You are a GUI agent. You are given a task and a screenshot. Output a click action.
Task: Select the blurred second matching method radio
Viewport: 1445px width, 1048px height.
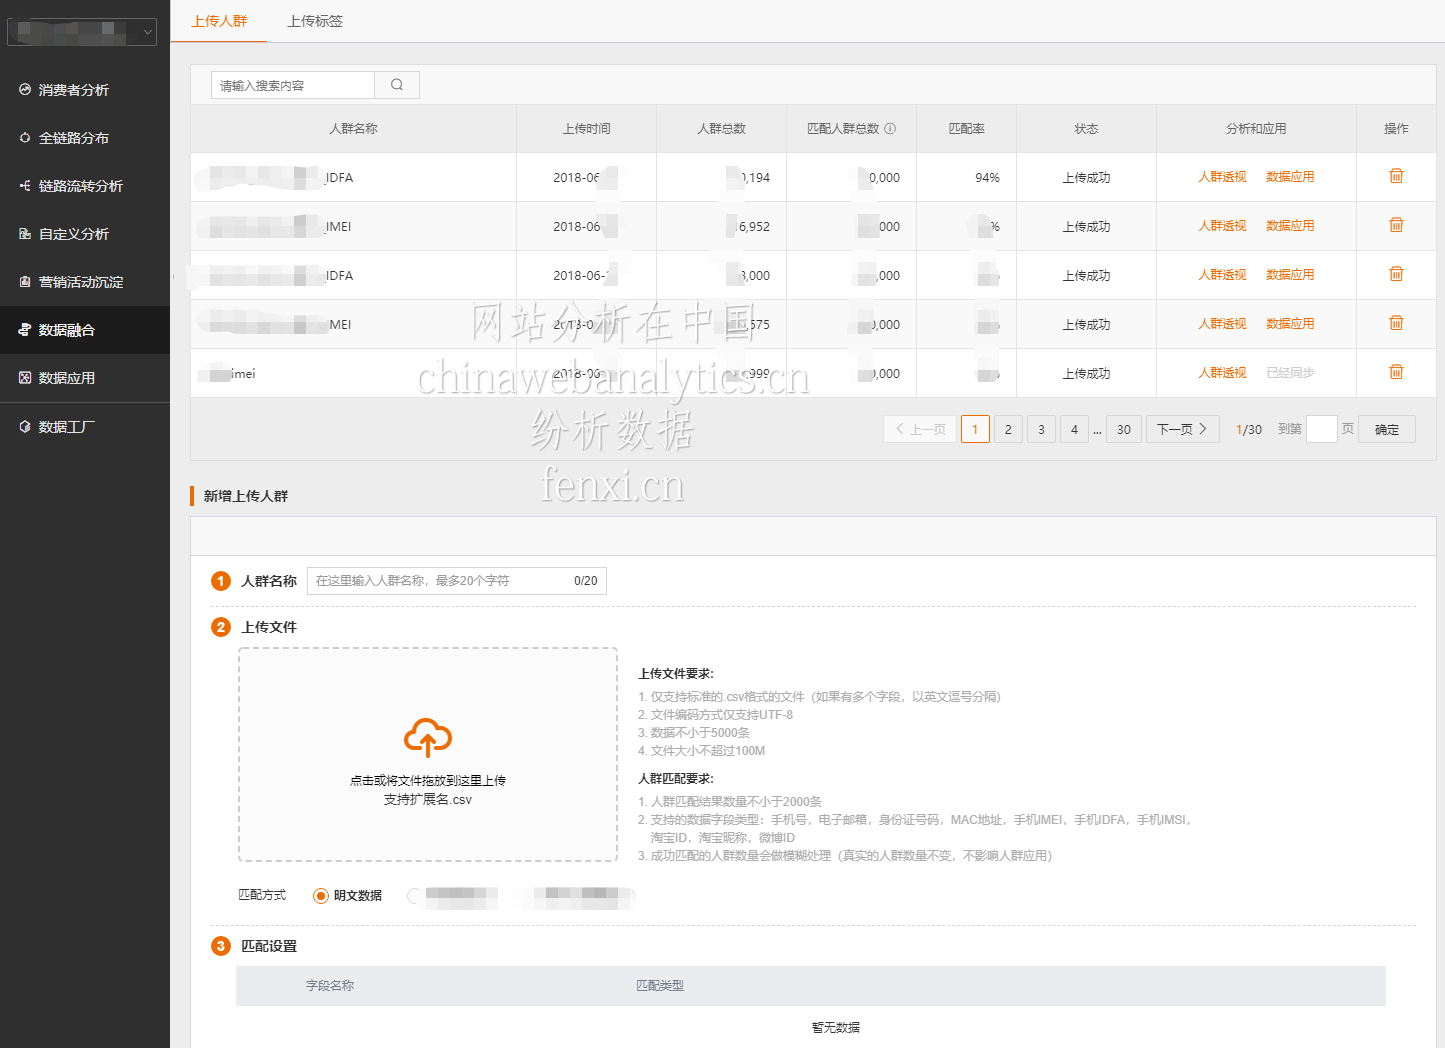pos(414,896)
